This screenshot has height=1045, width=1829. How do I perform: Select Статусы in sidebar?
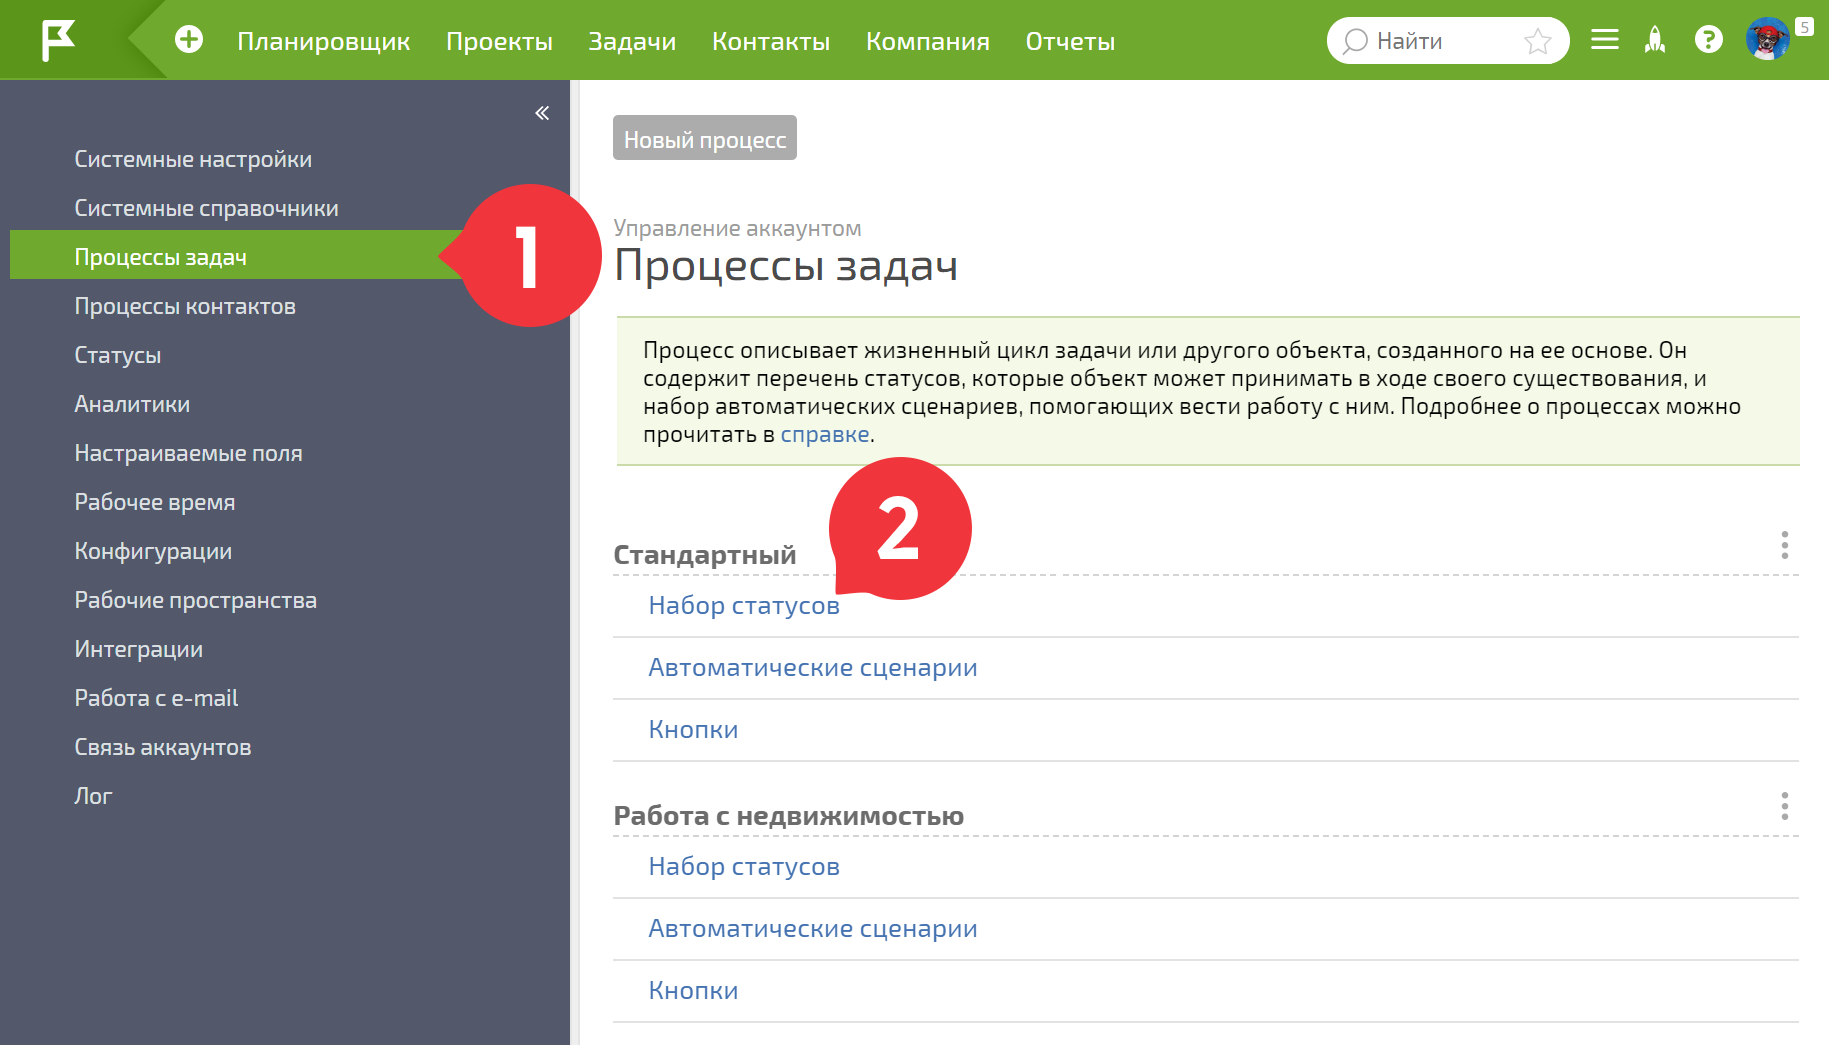[117, 355]
